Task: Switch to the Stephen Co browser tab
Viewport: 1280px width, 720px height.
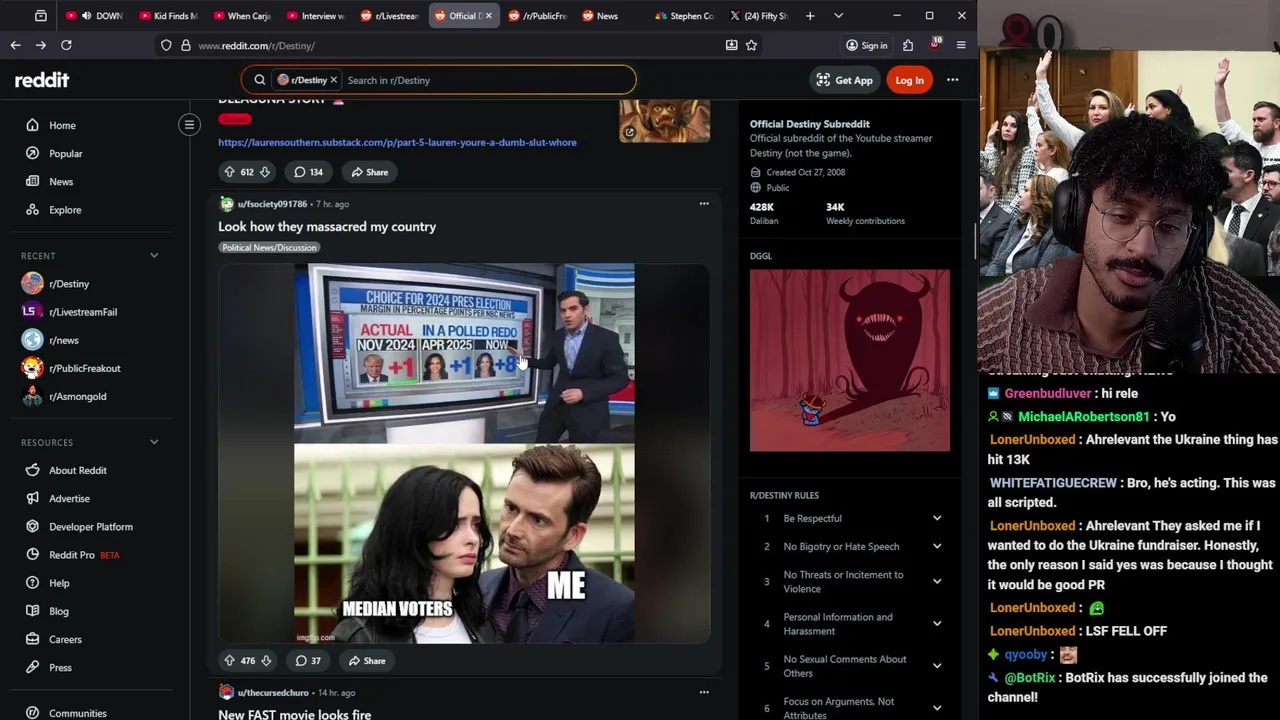Action: [x=685, y=16]
